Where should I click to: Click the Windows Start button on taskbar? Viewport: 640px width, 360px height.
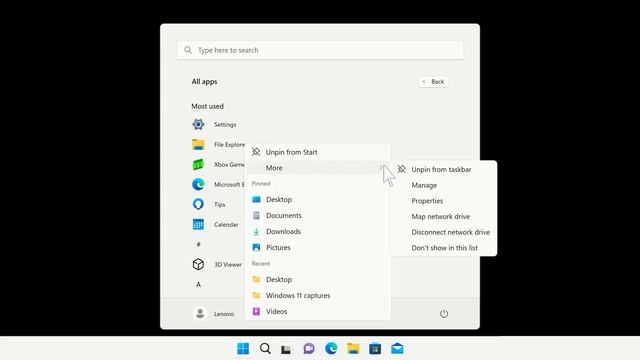click(243, 349)
